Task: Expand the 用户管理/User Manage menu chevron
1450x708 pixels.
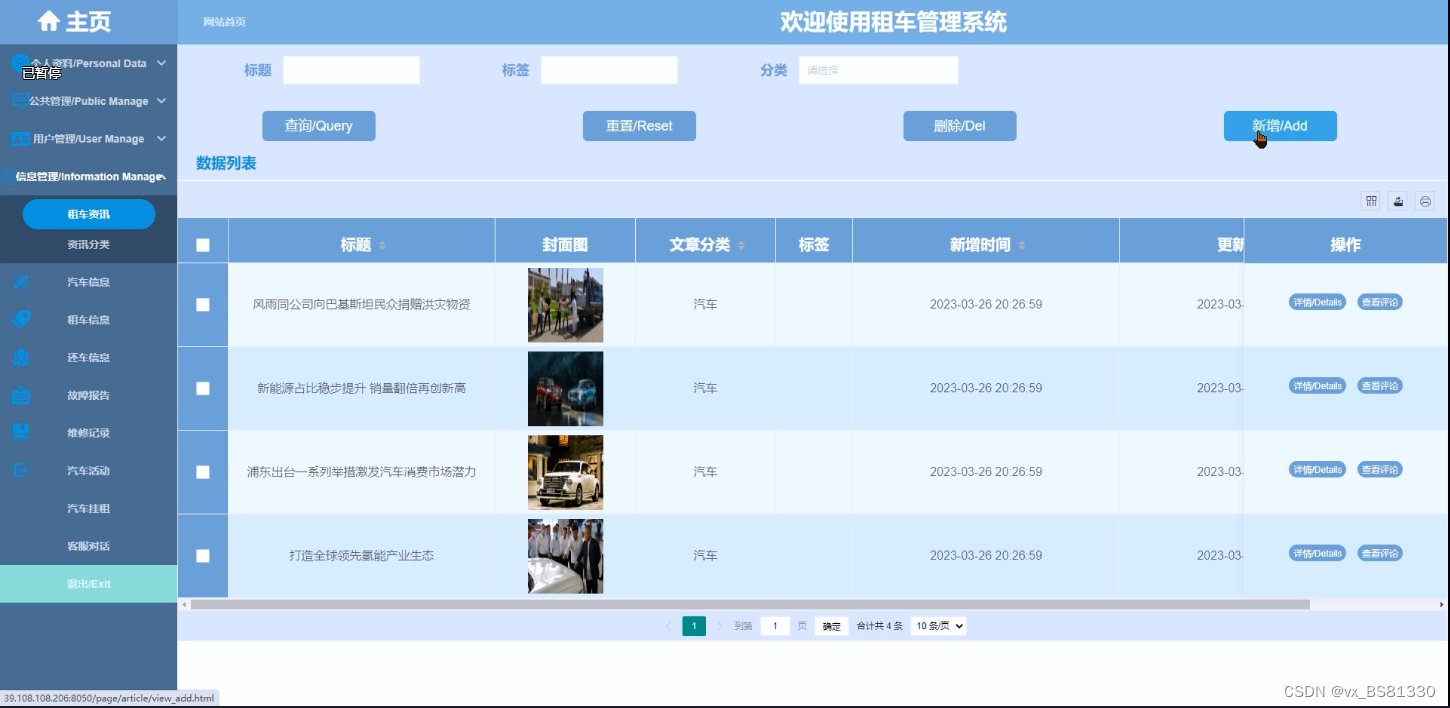Action: (x=161, y=139)
